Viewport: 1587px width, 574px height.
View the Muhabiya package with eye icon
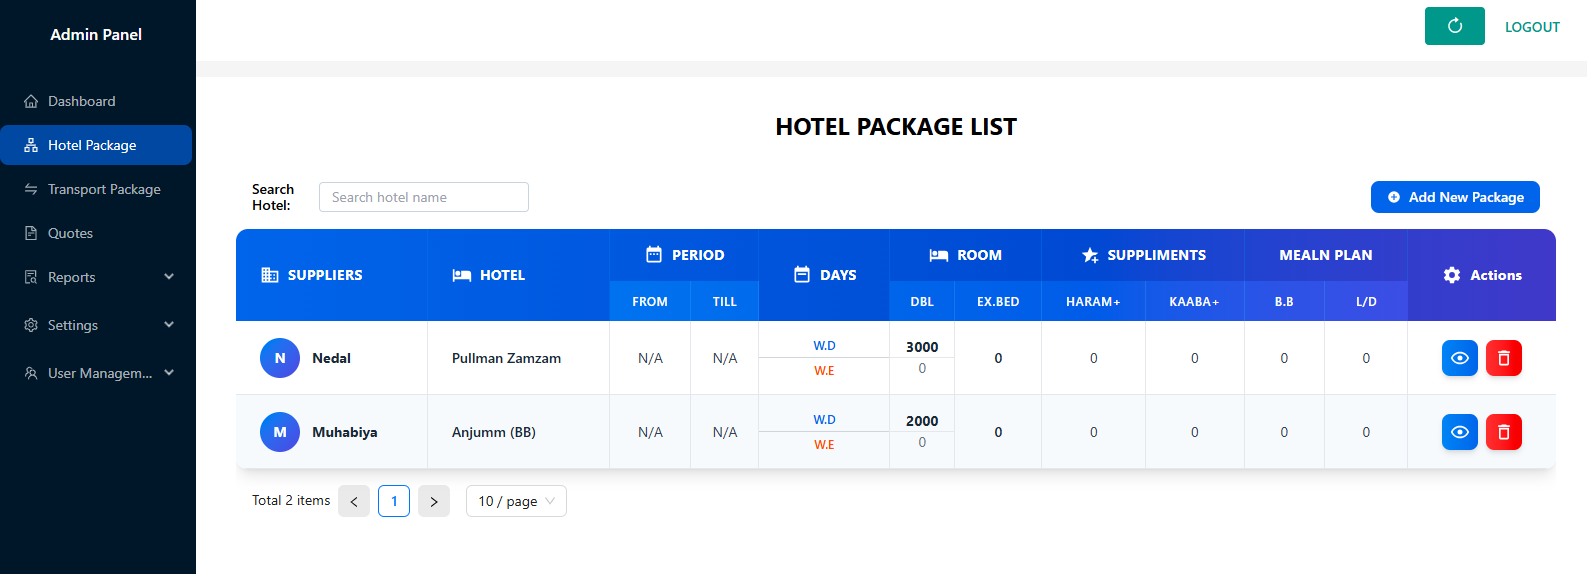pyautogui.click(x=1459, y=432)
